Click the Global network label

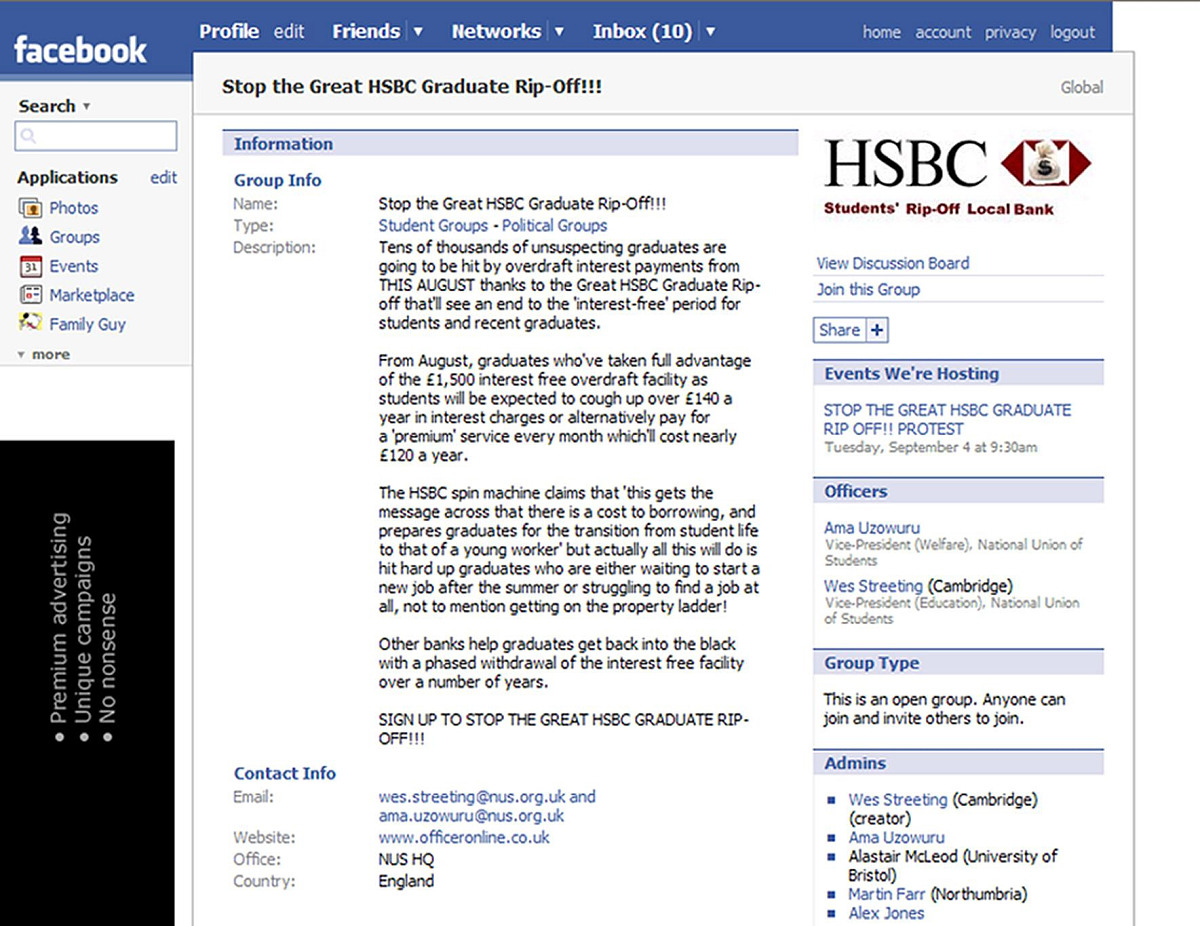click(1082, 87)
